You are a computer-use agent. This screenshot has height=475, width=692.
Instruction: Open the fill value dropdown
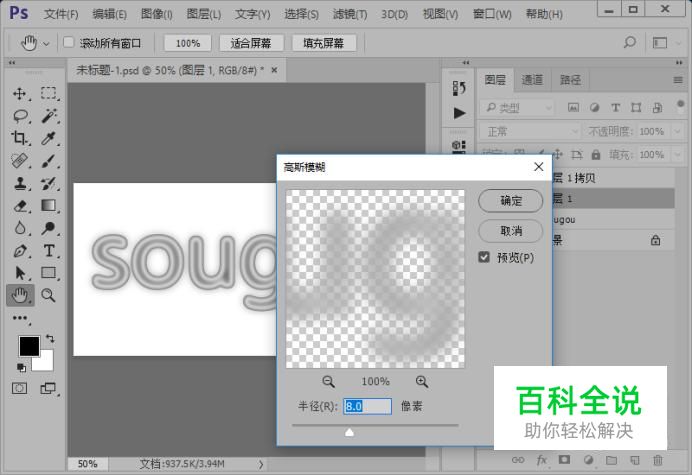677,155
